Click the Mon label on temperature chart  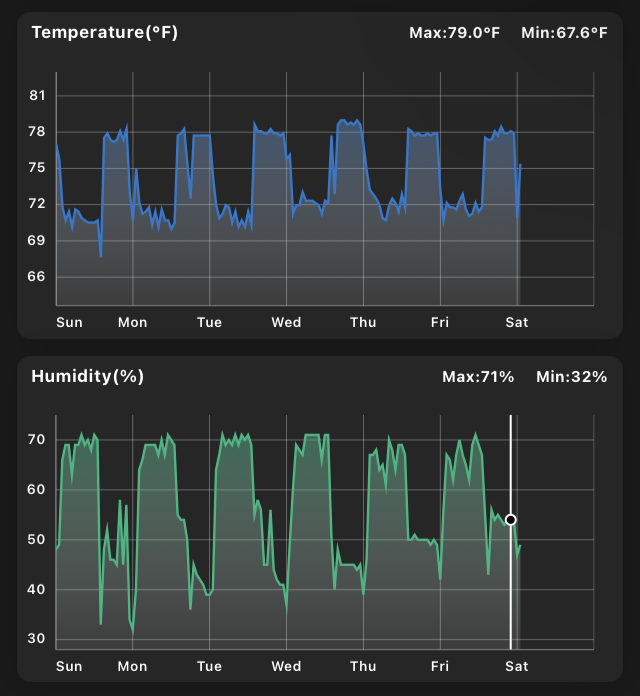[132, 322]
